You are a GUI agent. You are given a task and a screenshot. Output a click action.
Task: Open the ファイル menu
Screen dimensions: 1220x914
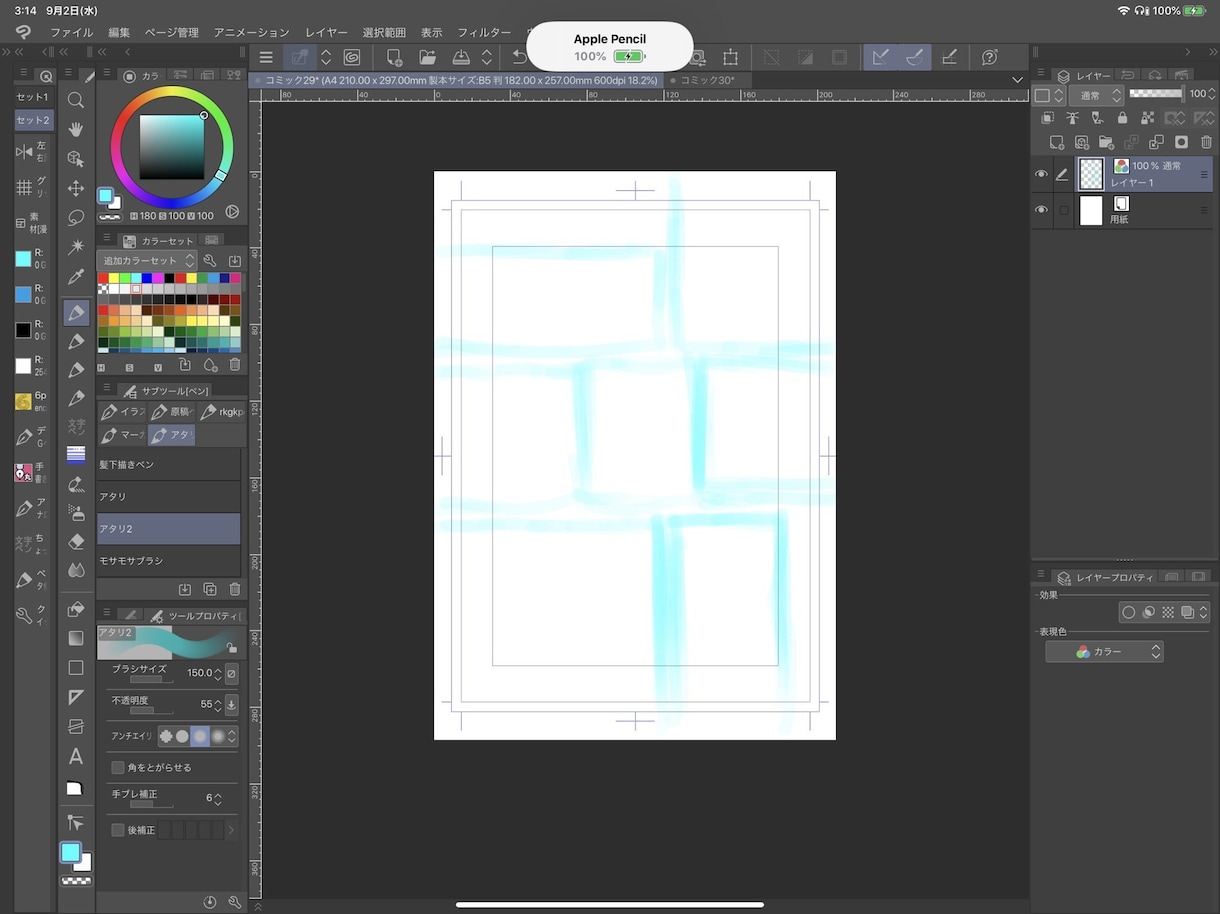(x=71, y=33)
